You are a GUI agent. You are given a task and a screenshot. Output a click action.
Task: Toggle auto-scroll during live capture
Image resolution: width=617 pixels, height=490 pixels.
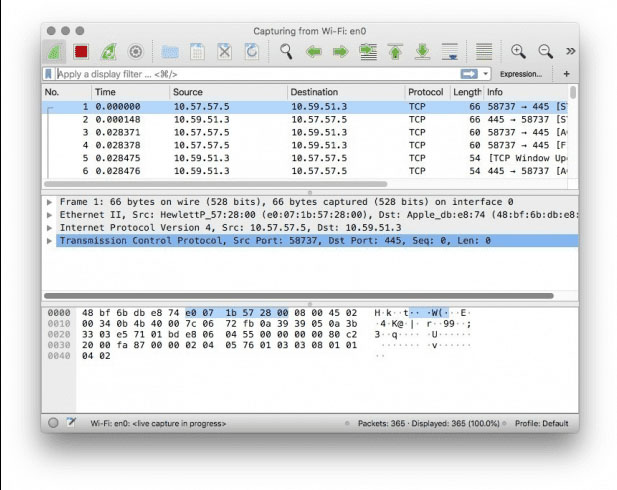tap(450, 51)
